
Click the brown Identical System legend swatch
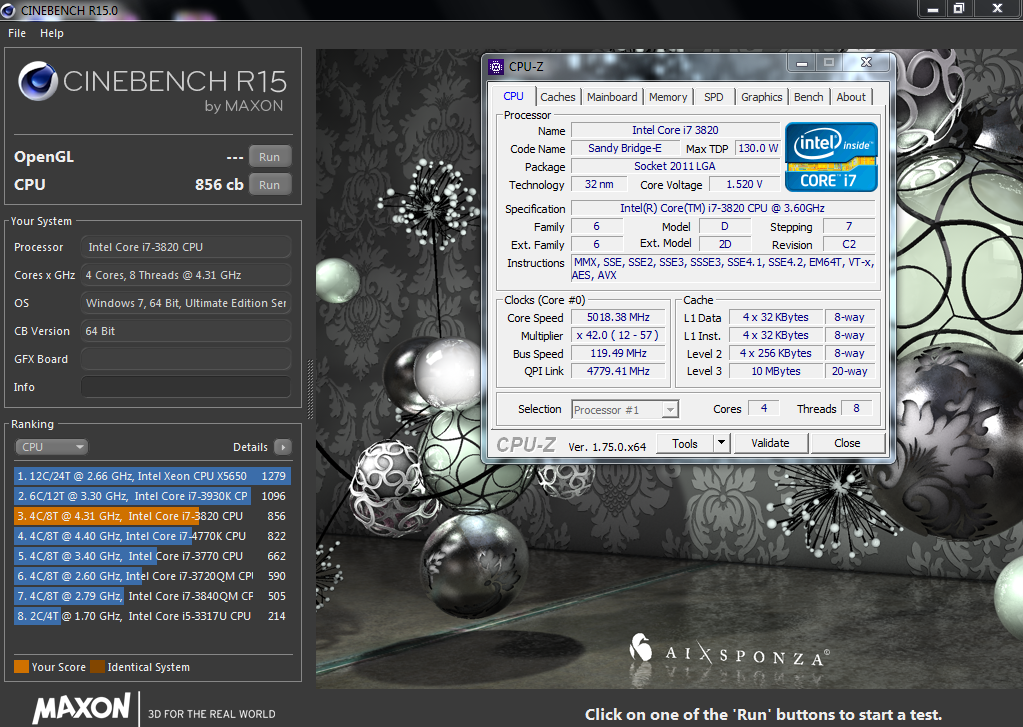[97, 666]
